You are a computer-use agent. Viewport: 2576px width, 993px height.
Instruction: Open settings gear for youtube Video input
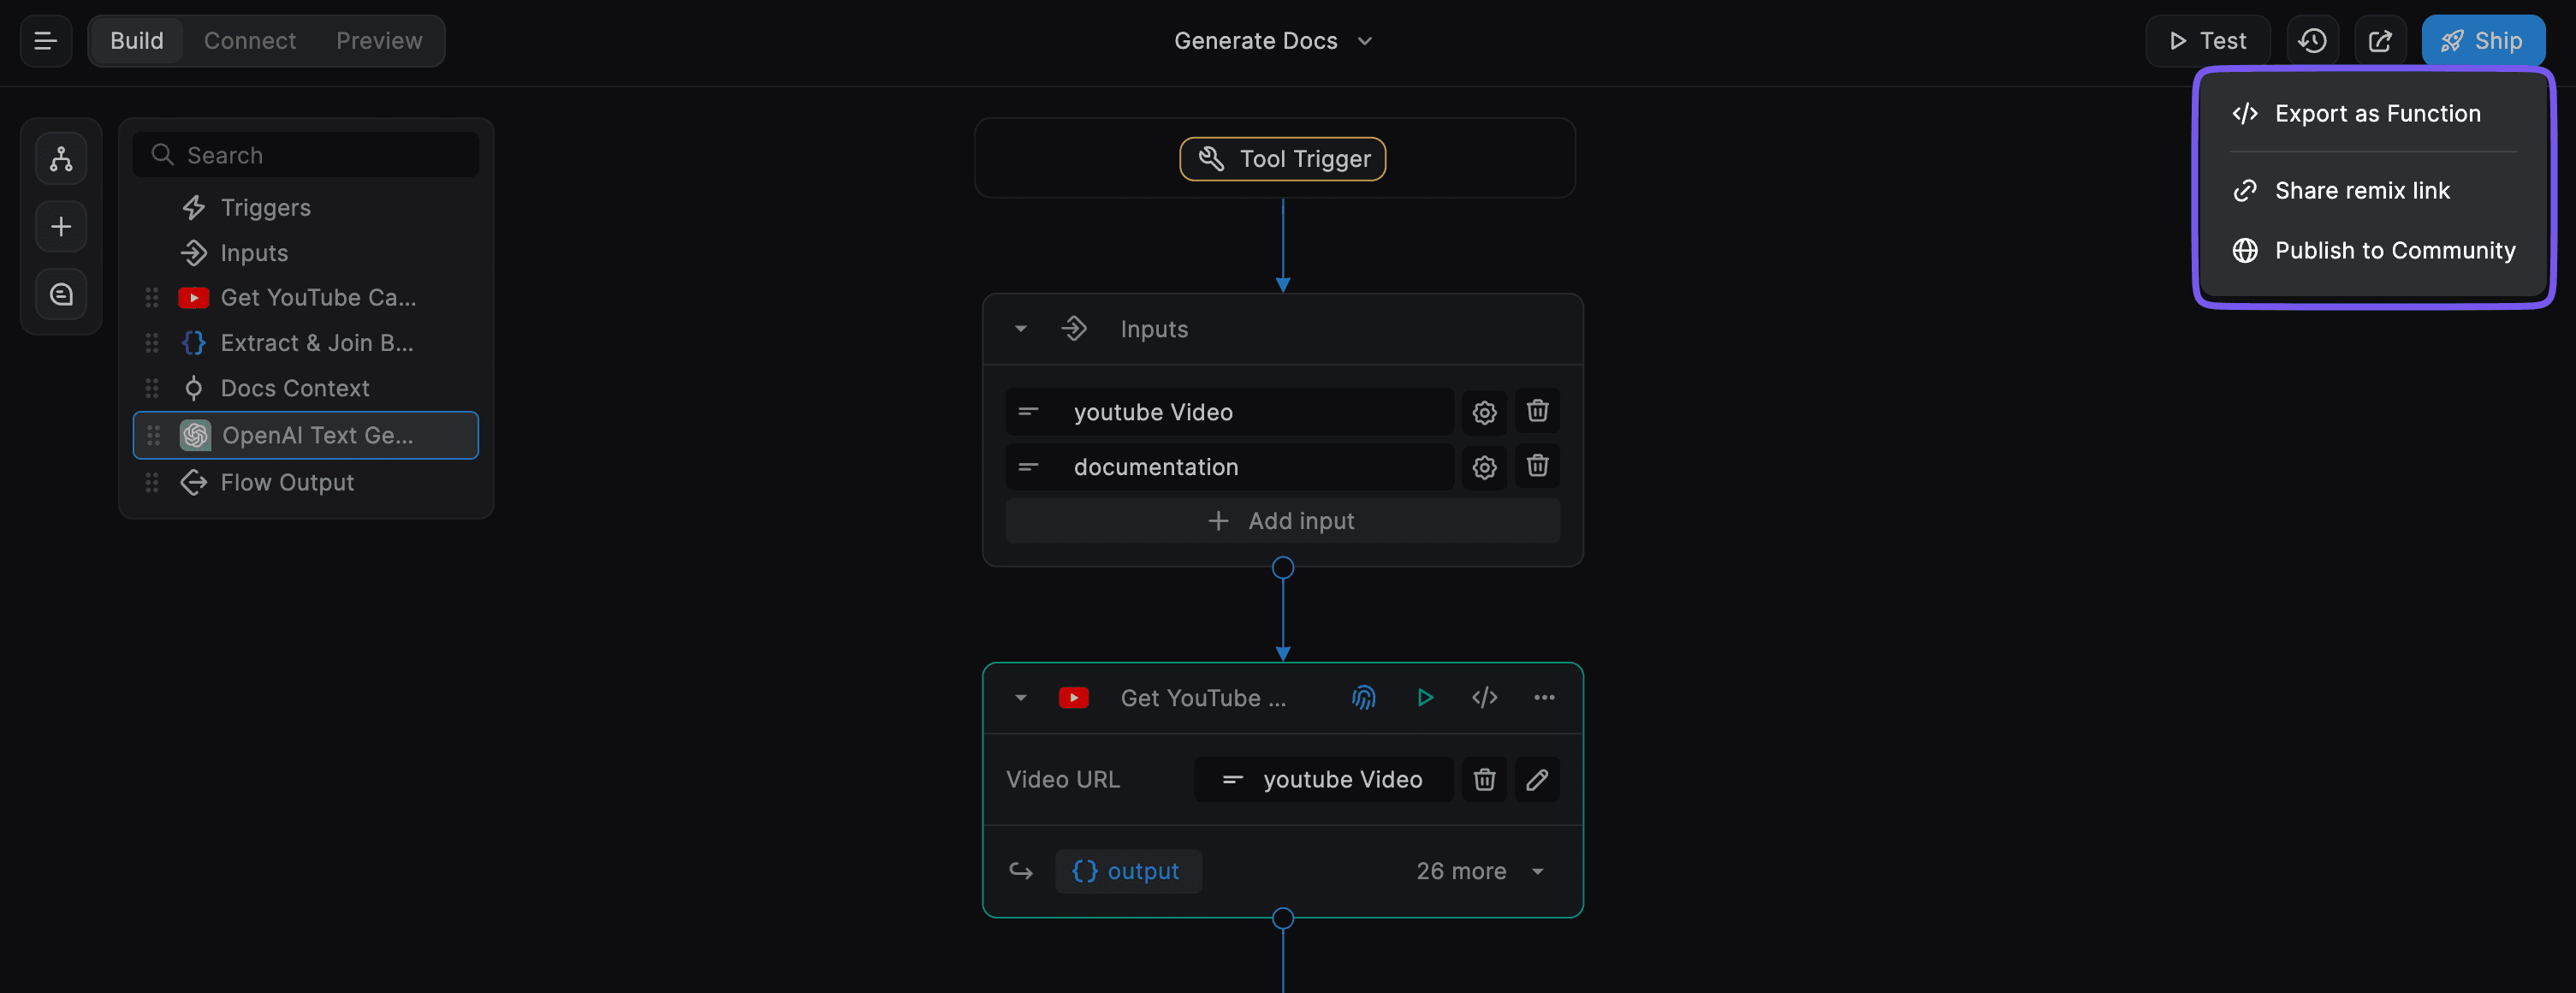coord(1484,412)
